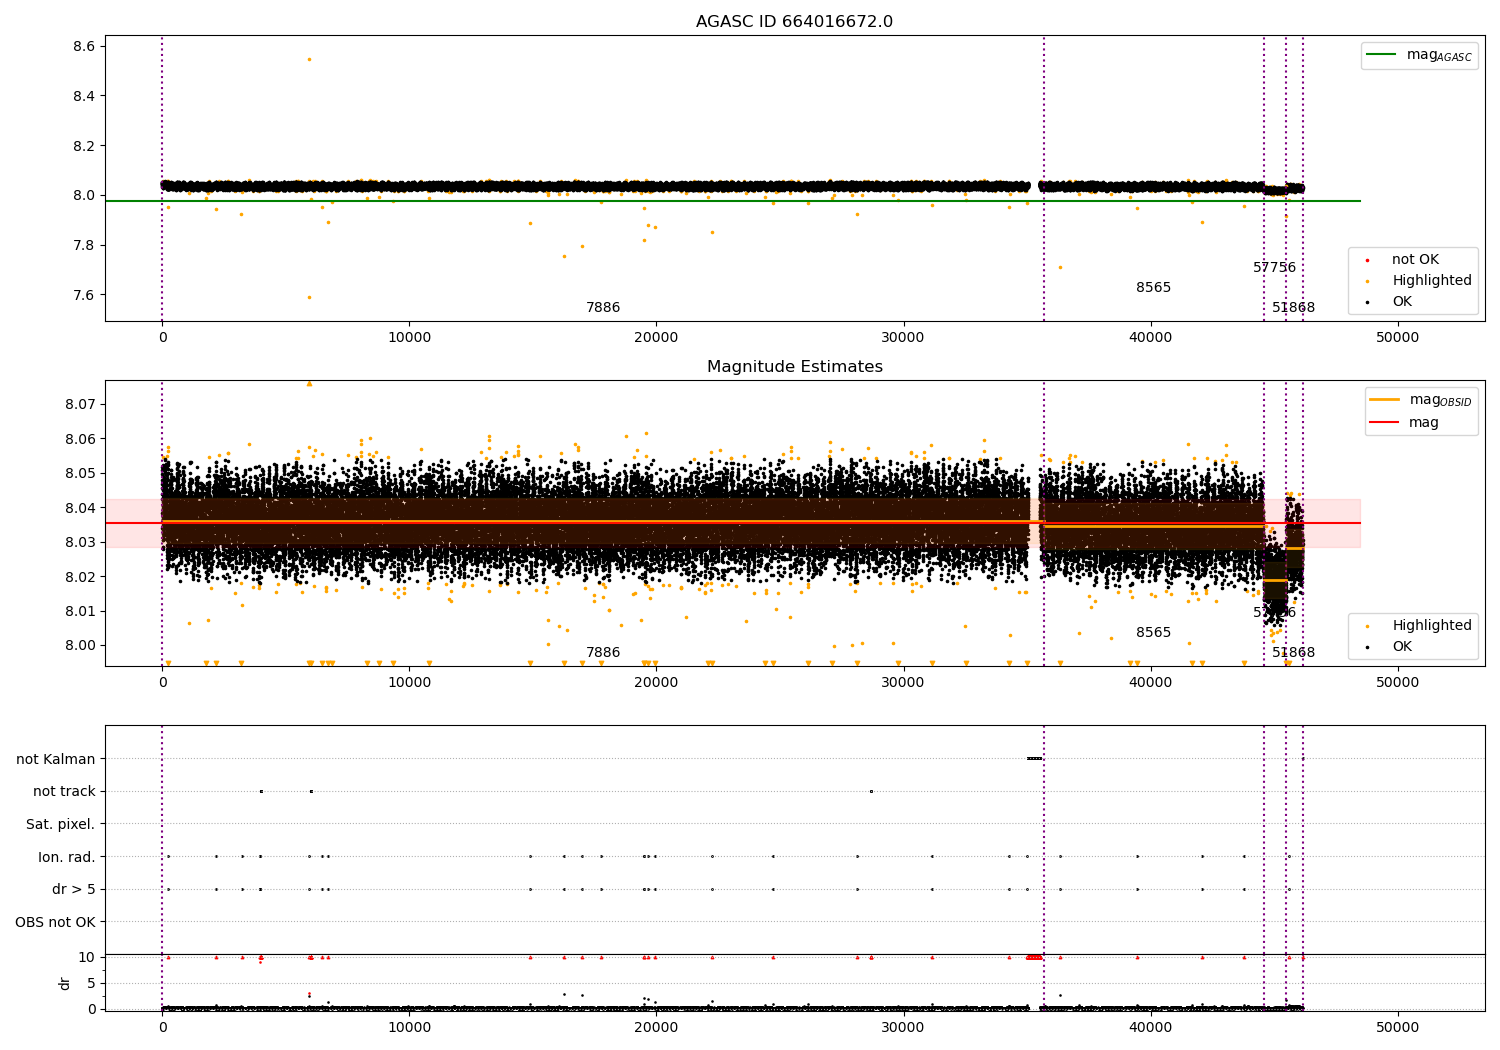Click the red 'mag' legend entry in middle plot
The width and height of the screenshot is (1500, 1050).
(x=1404, y=422)
